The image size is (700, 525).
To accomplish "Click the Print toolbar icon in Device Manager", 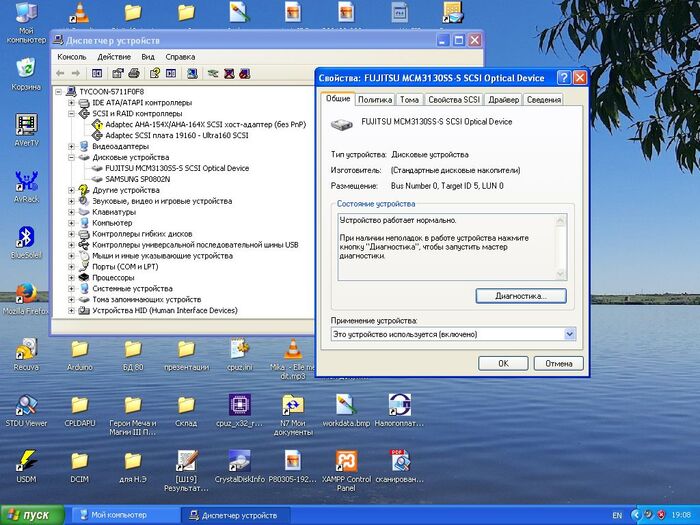I will pyautogui.click(x=135, y=73).
